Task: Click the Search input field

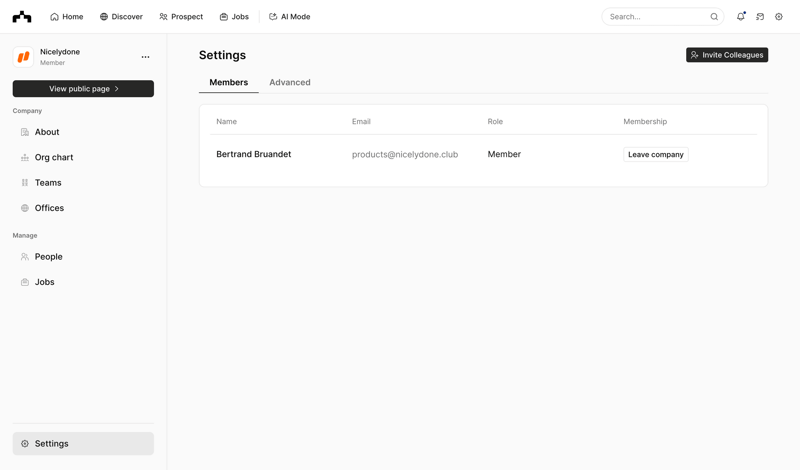Action: coord(663,17)
